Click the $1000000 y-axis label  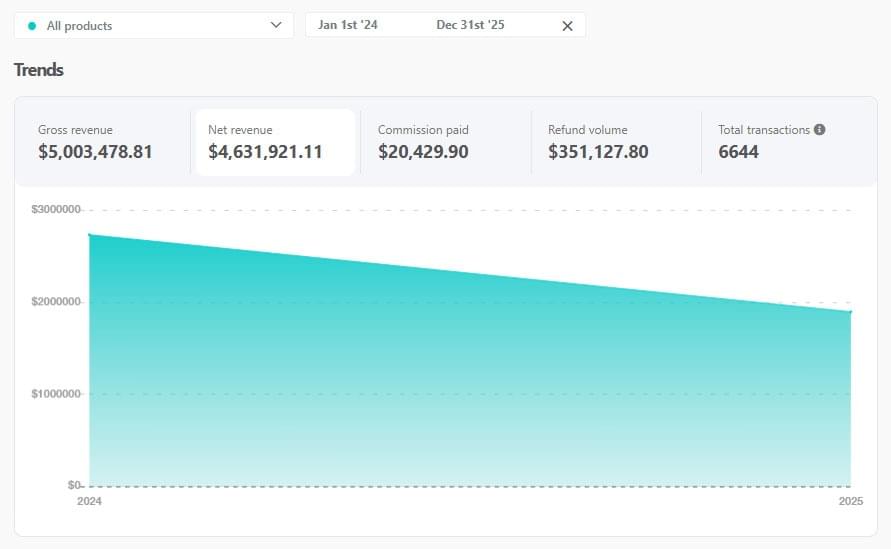pyautogui.click(x=58, y=394)
